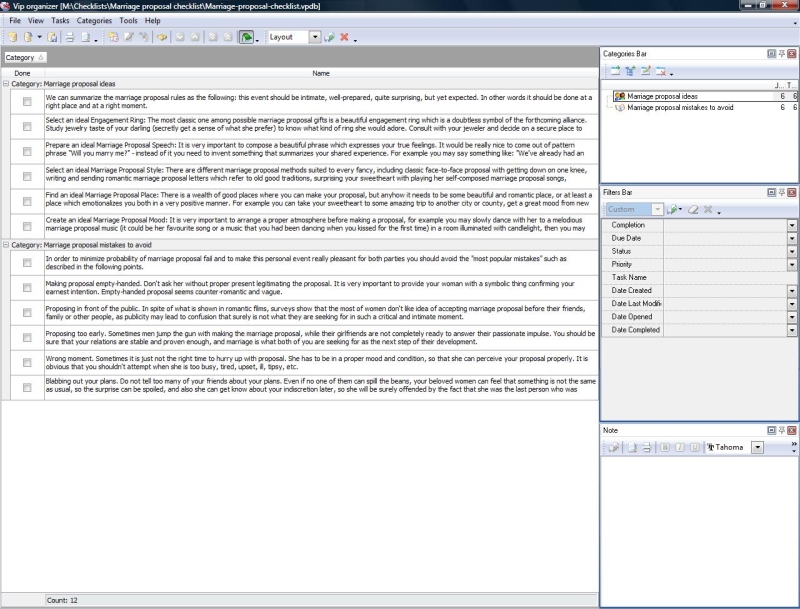Open the Categories menu
The width and height of the screenshot is (800, 609).
coord(94,20)
